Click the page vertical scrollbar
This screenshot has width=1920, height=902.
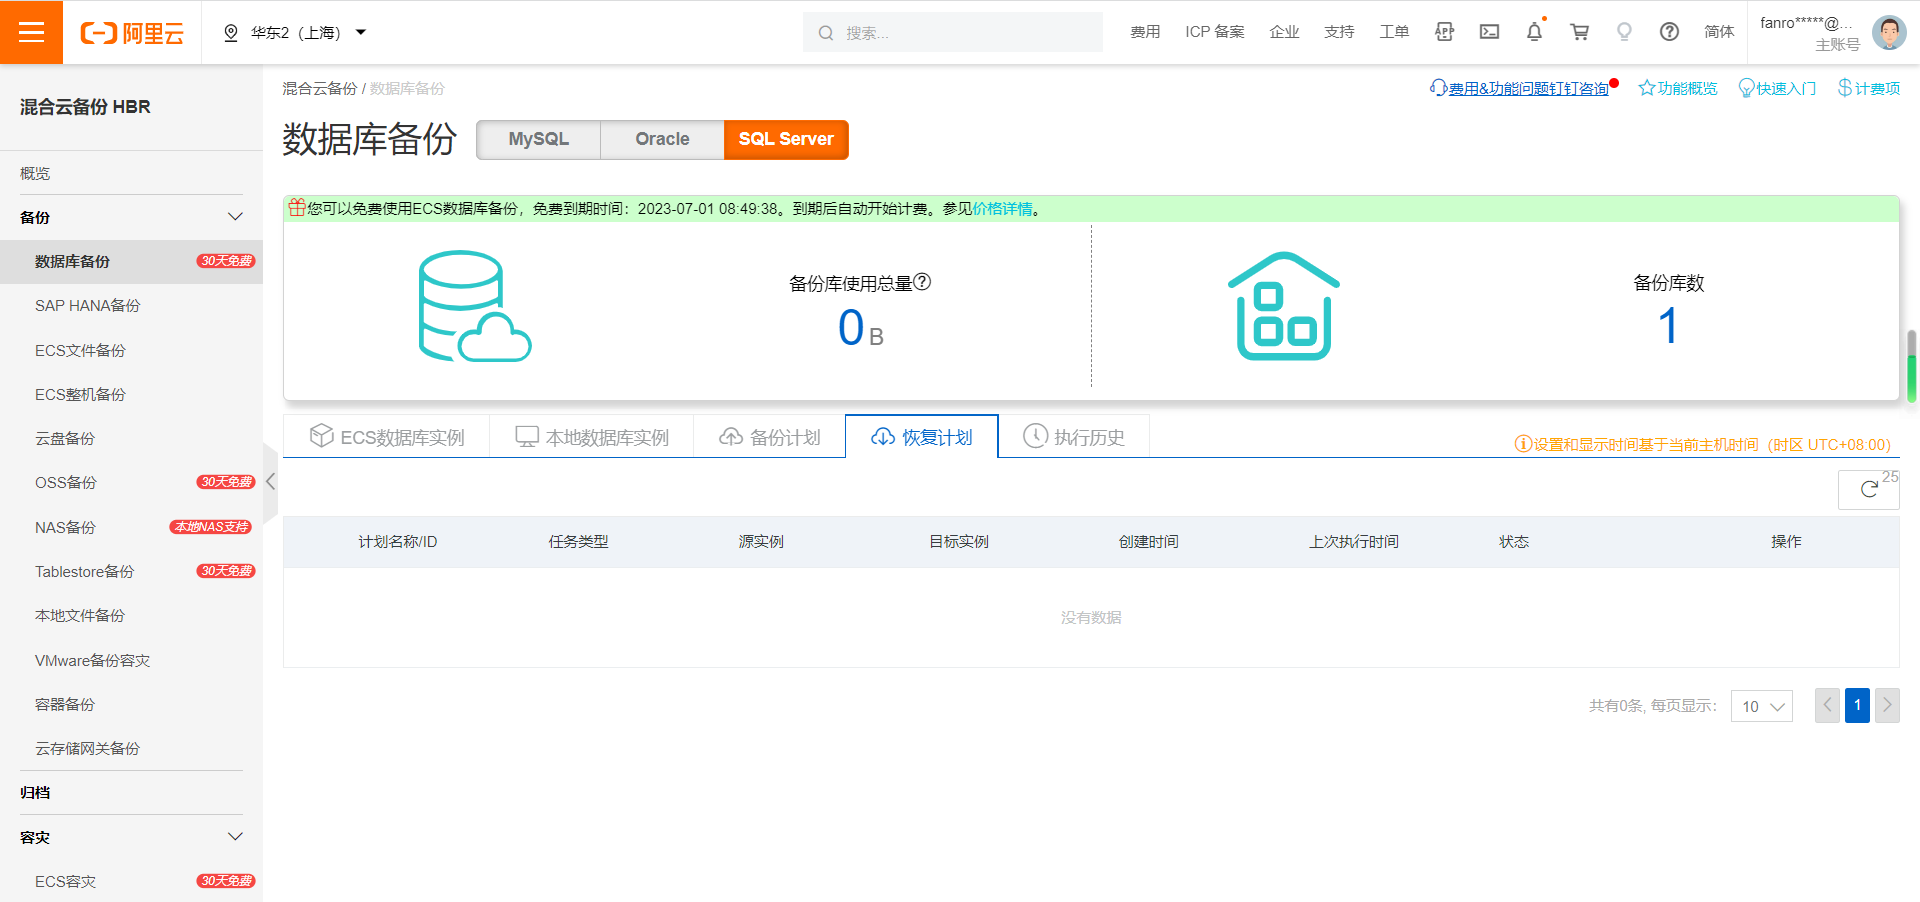coord(1912,366)
